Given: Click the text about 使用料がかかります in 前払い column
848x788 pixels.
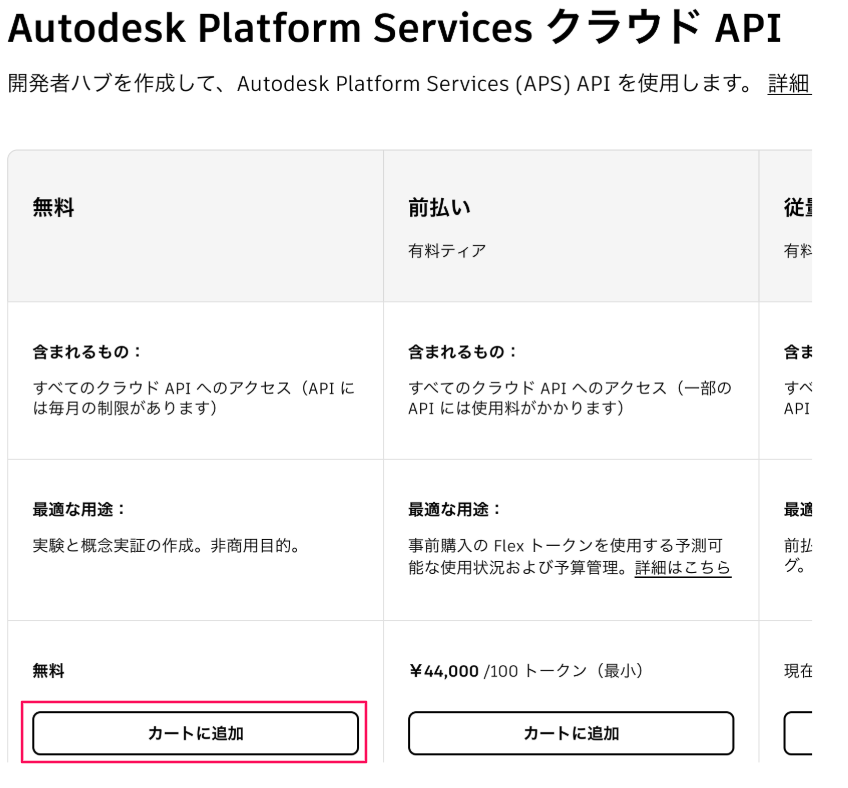Looking at the screenshot, I should (x=570, y=398).
